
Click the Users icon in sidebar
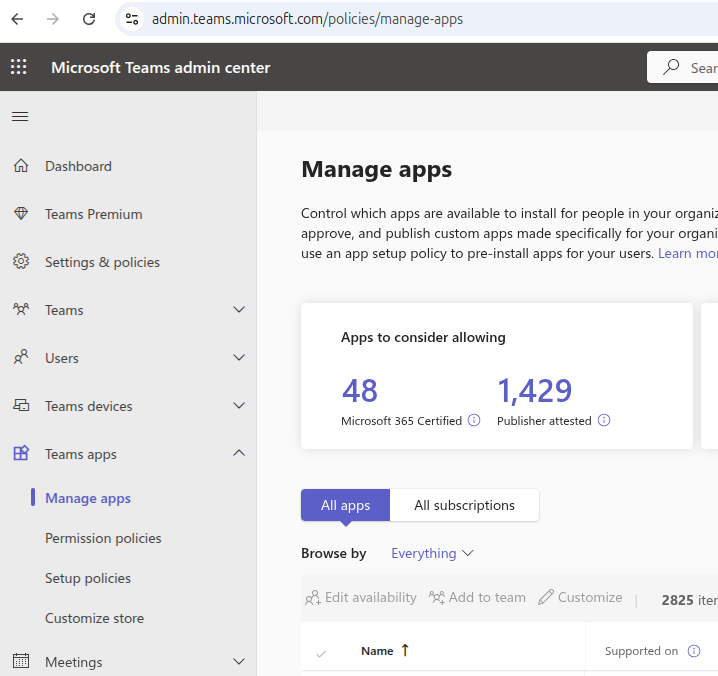coord(21,357)
